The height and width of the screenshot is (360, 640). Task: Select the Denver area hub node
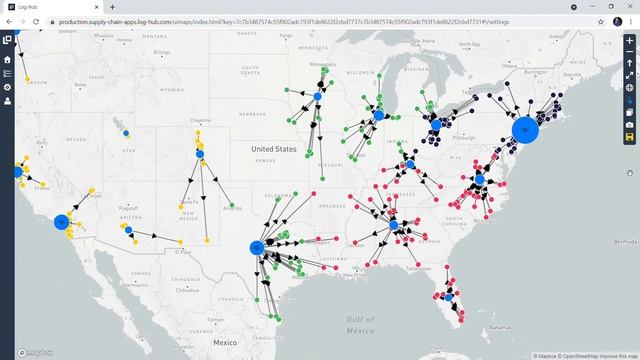tap(200, 154)
